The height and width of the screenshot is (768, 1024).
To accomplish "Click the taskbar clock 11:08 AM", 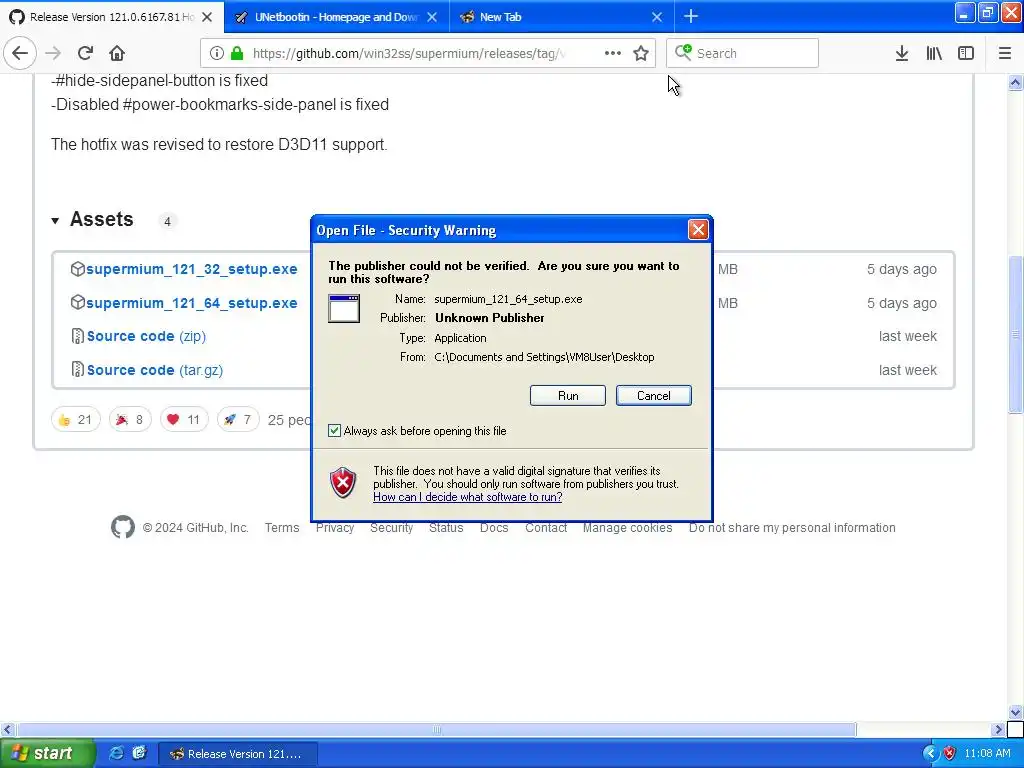I will [x=987, y=753].
